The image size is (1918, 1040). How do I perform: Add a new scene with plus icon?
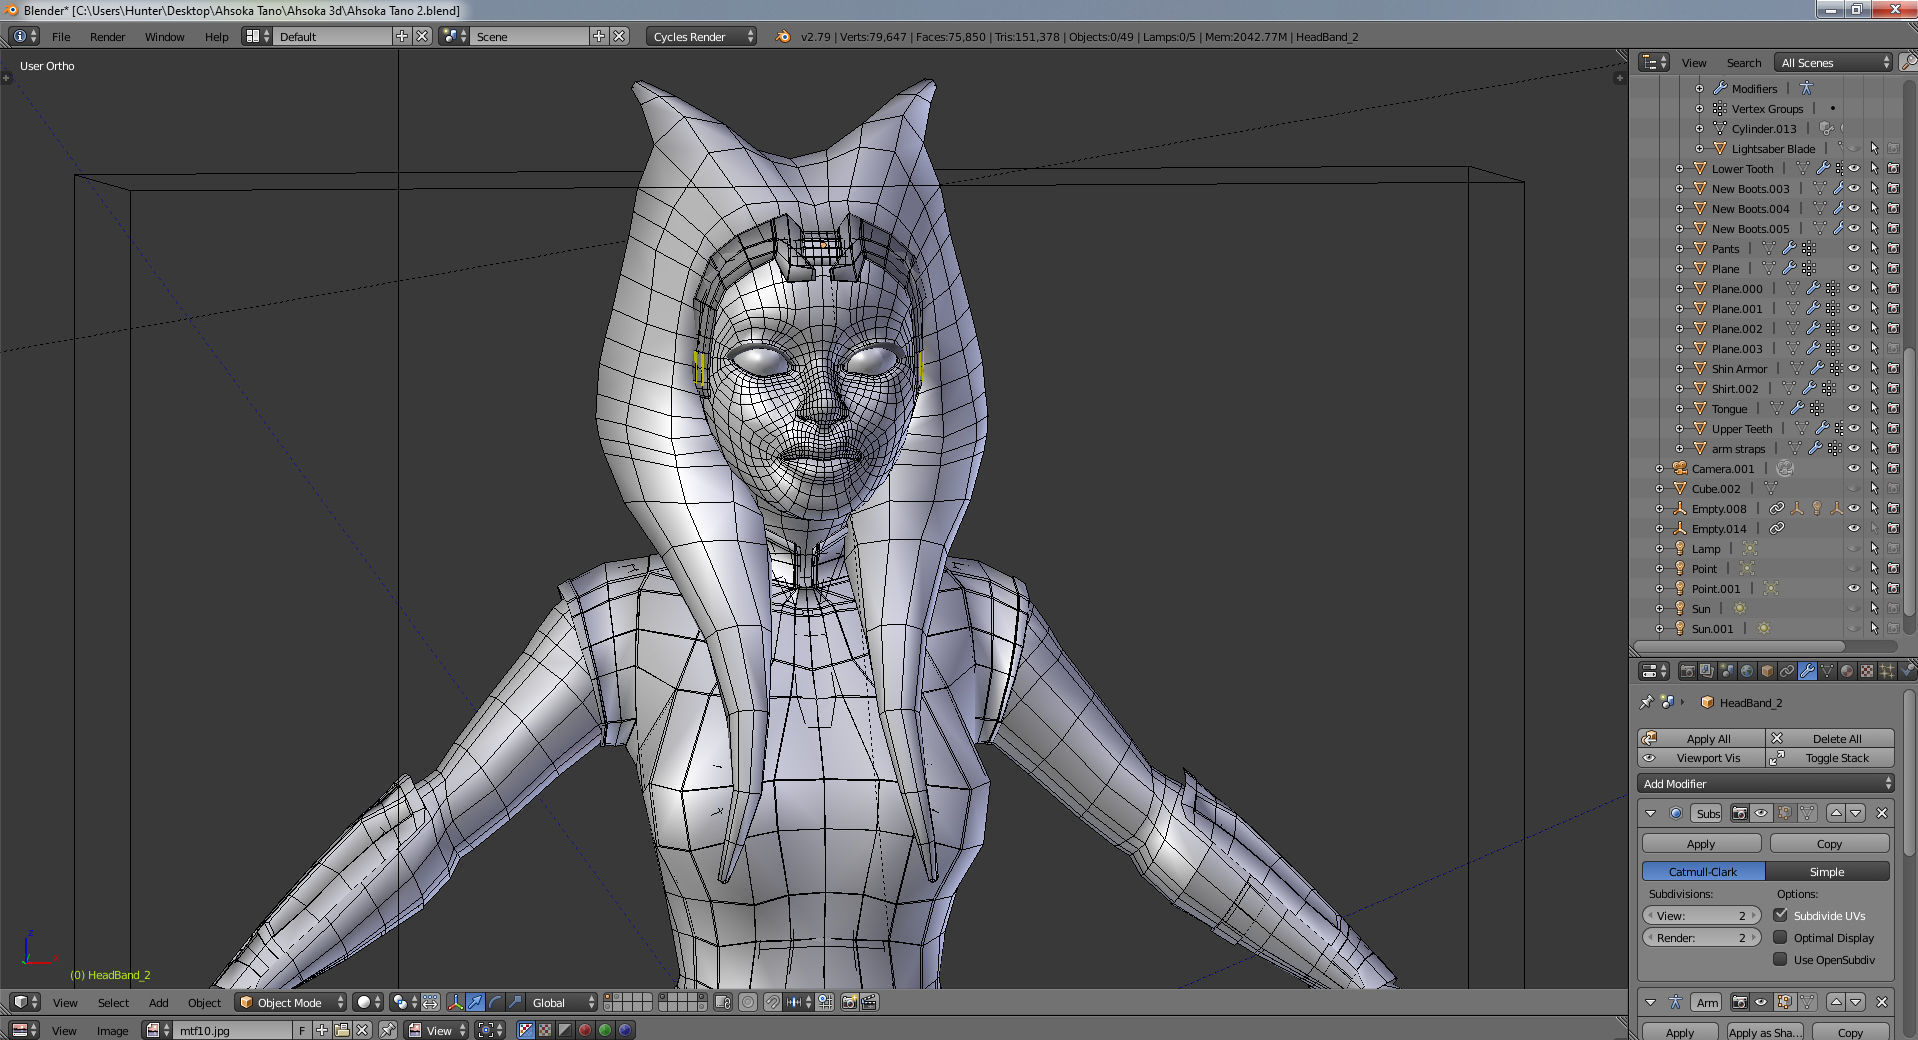click(599, 36)
